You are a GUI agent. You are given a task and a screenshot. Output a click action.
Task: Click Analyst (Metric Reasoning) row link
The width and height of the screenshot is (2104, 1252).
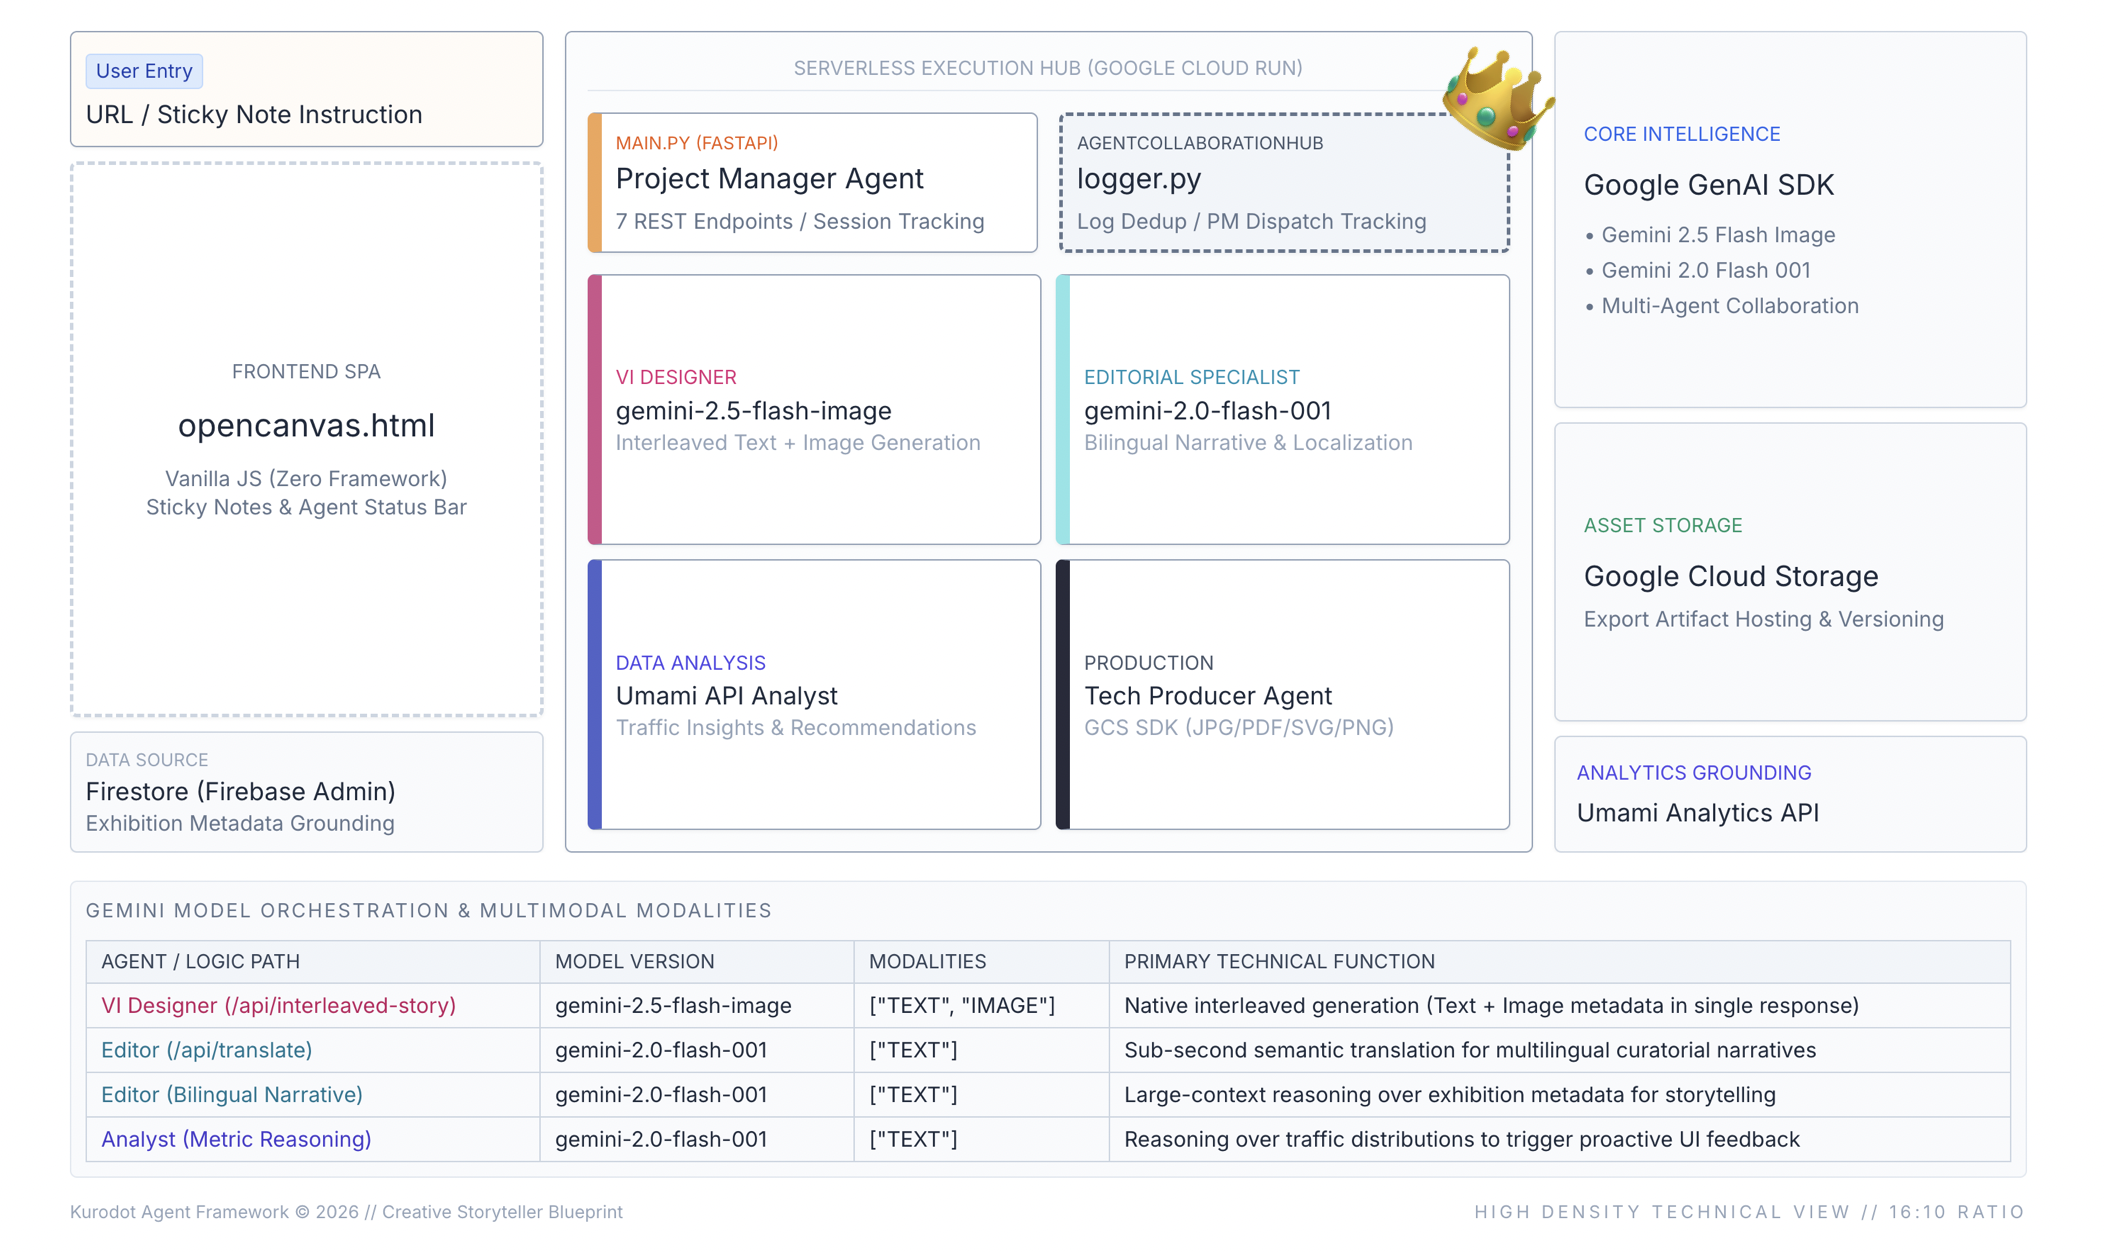click(x=235, y=1139)
